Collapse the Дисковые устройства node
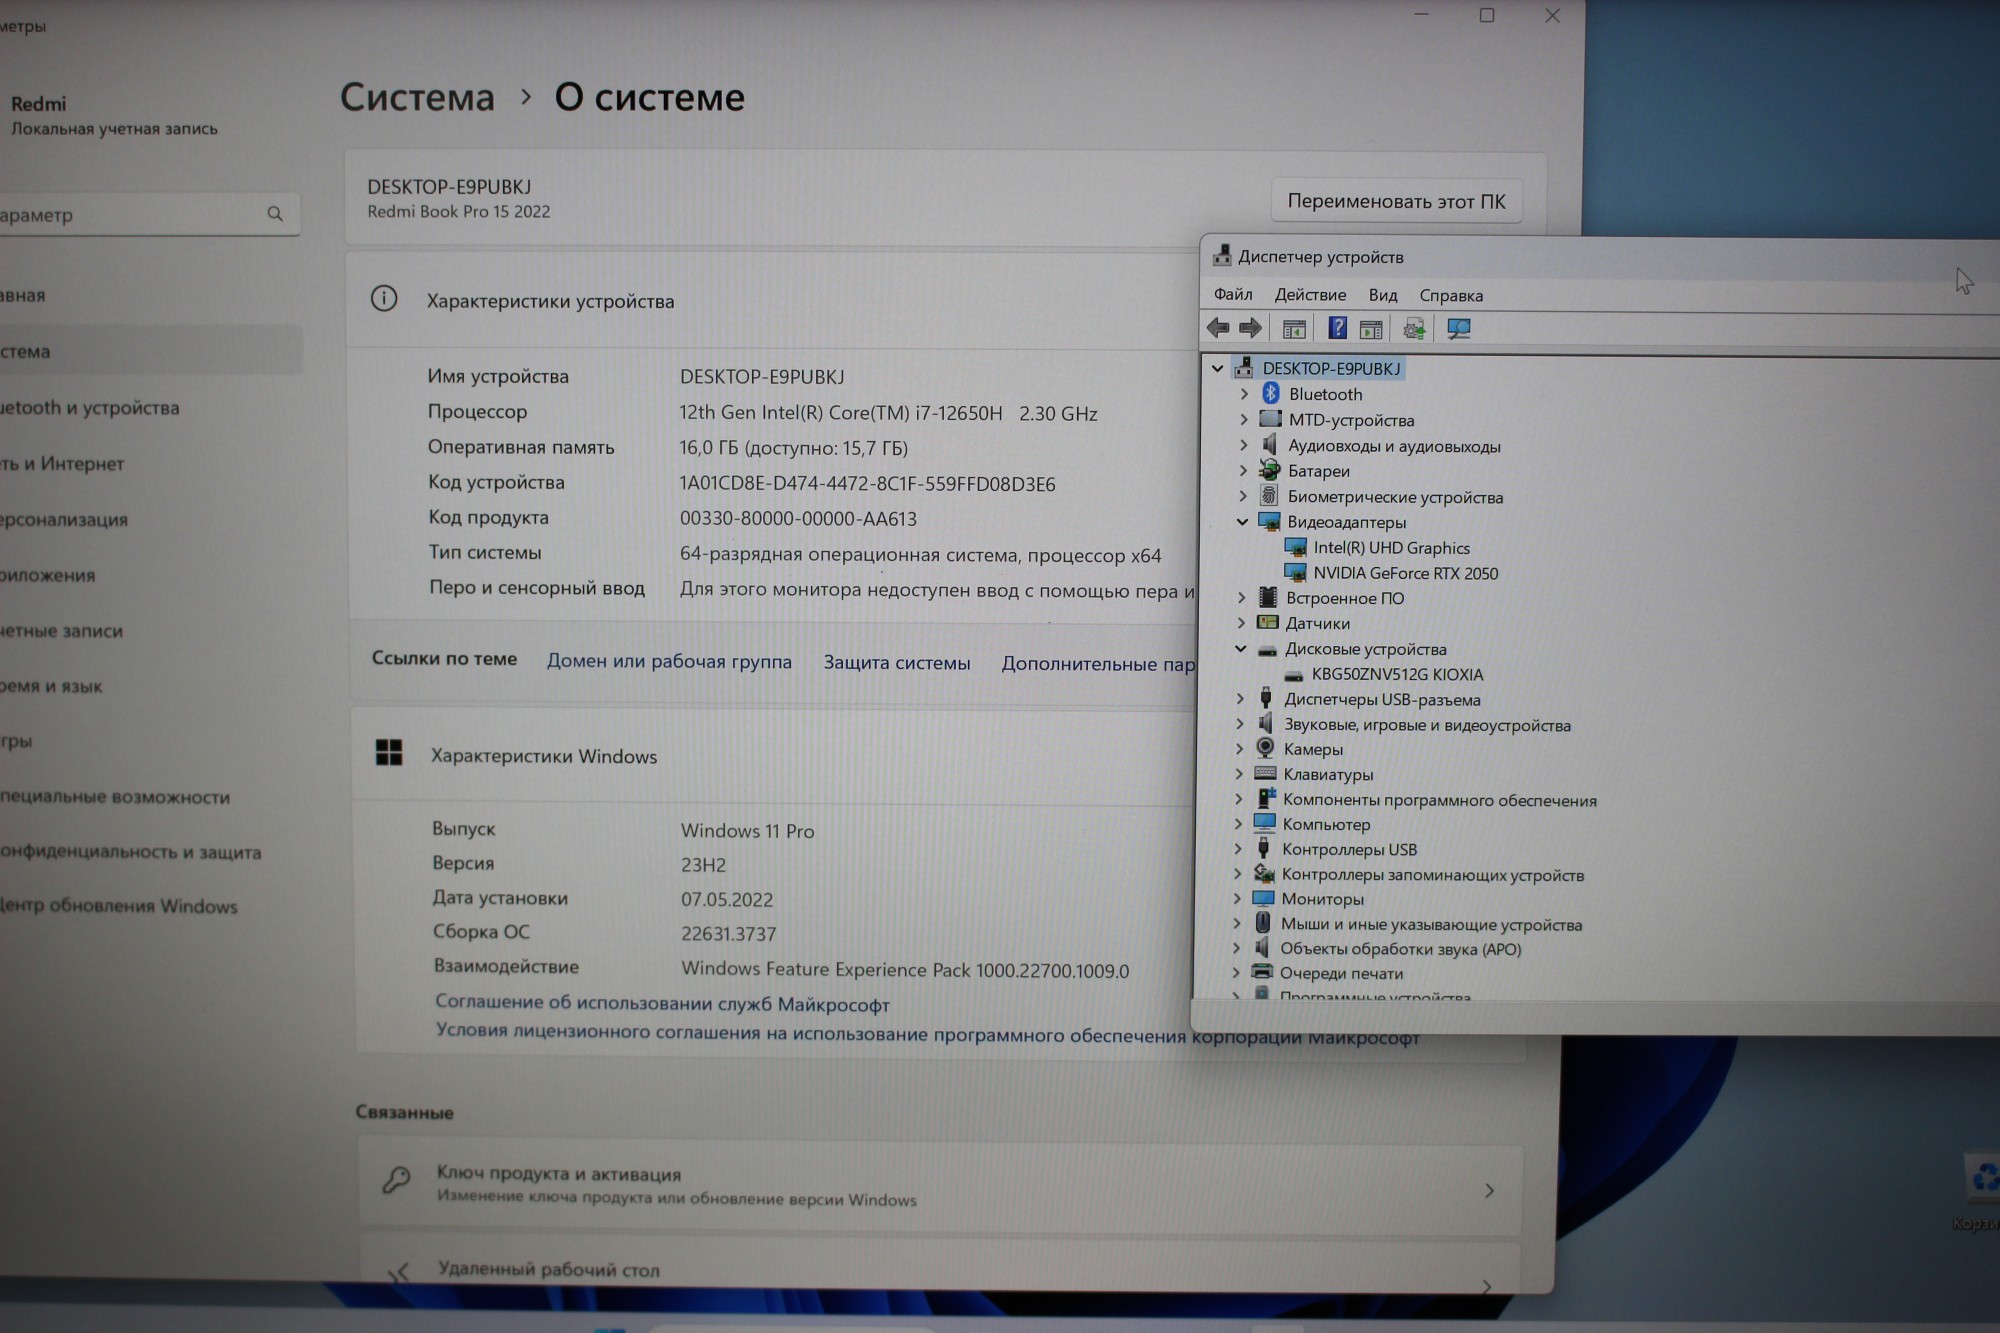Image resolution: width=2000 pixels, height=1333 pixels. coord(1241,649)
